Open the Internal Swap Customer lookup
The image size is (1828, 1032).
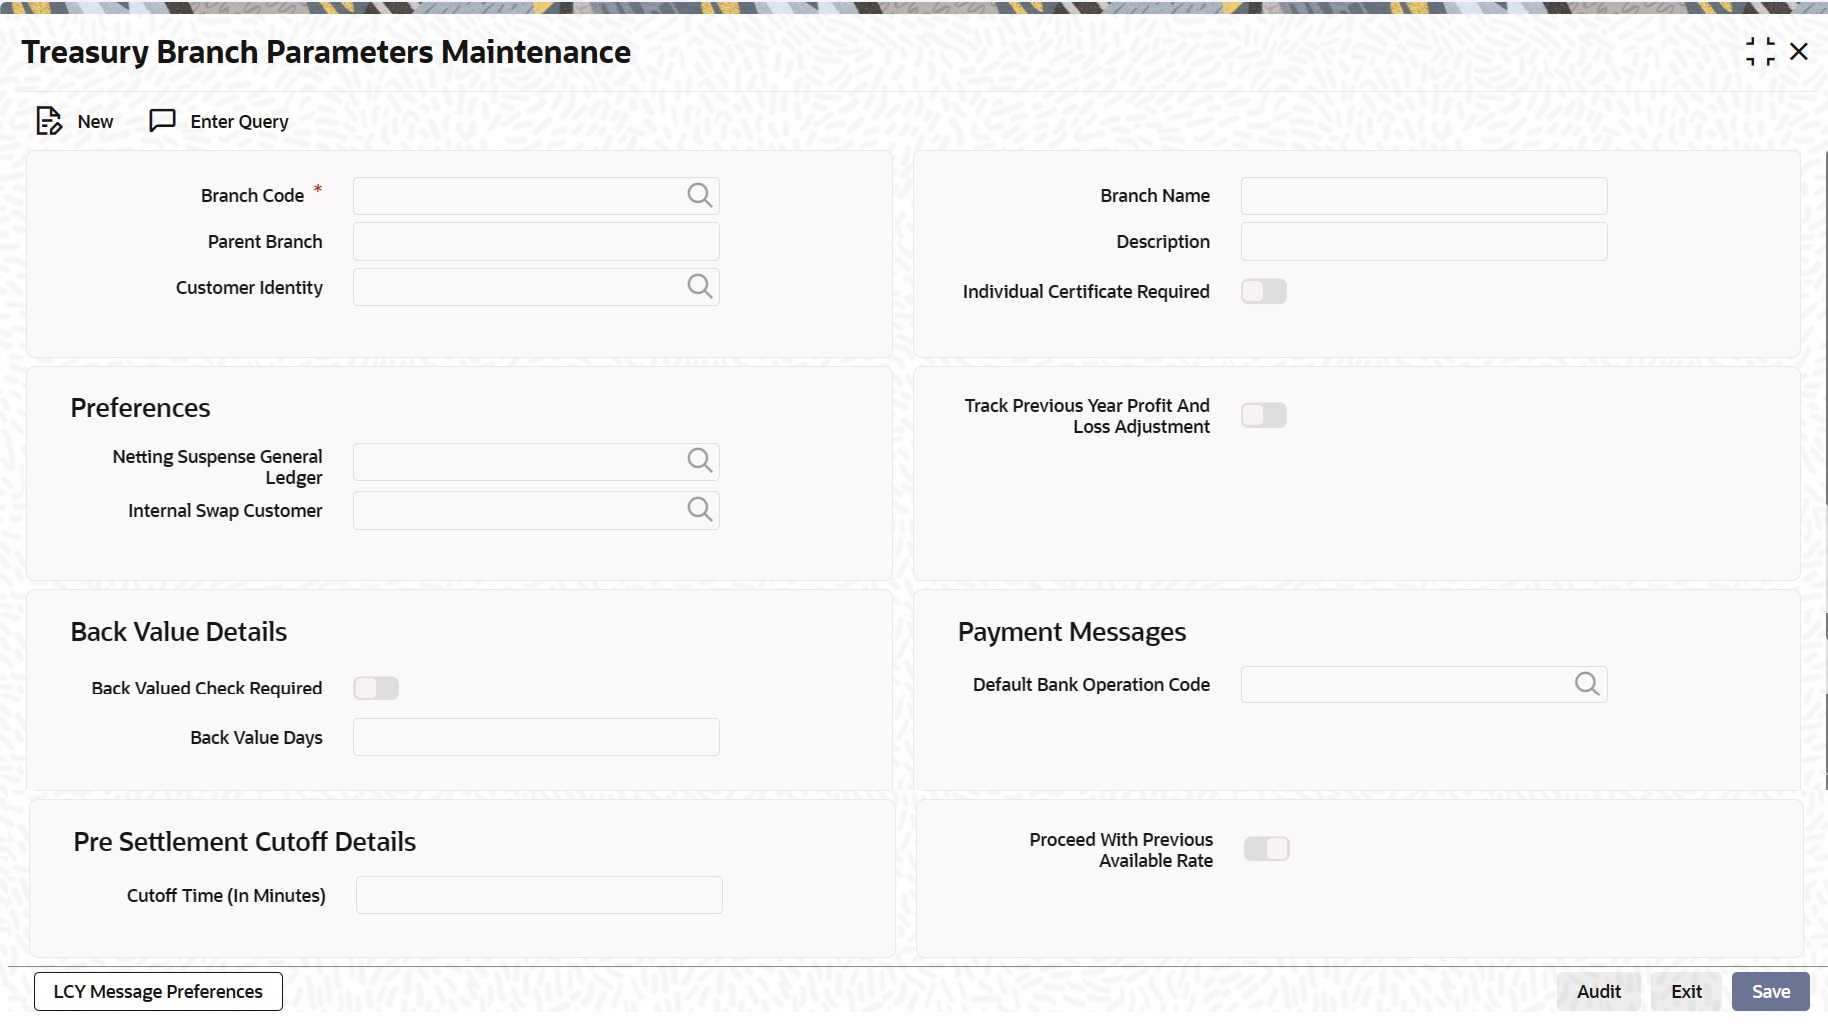pyautogui.click(x=699, y=510)
